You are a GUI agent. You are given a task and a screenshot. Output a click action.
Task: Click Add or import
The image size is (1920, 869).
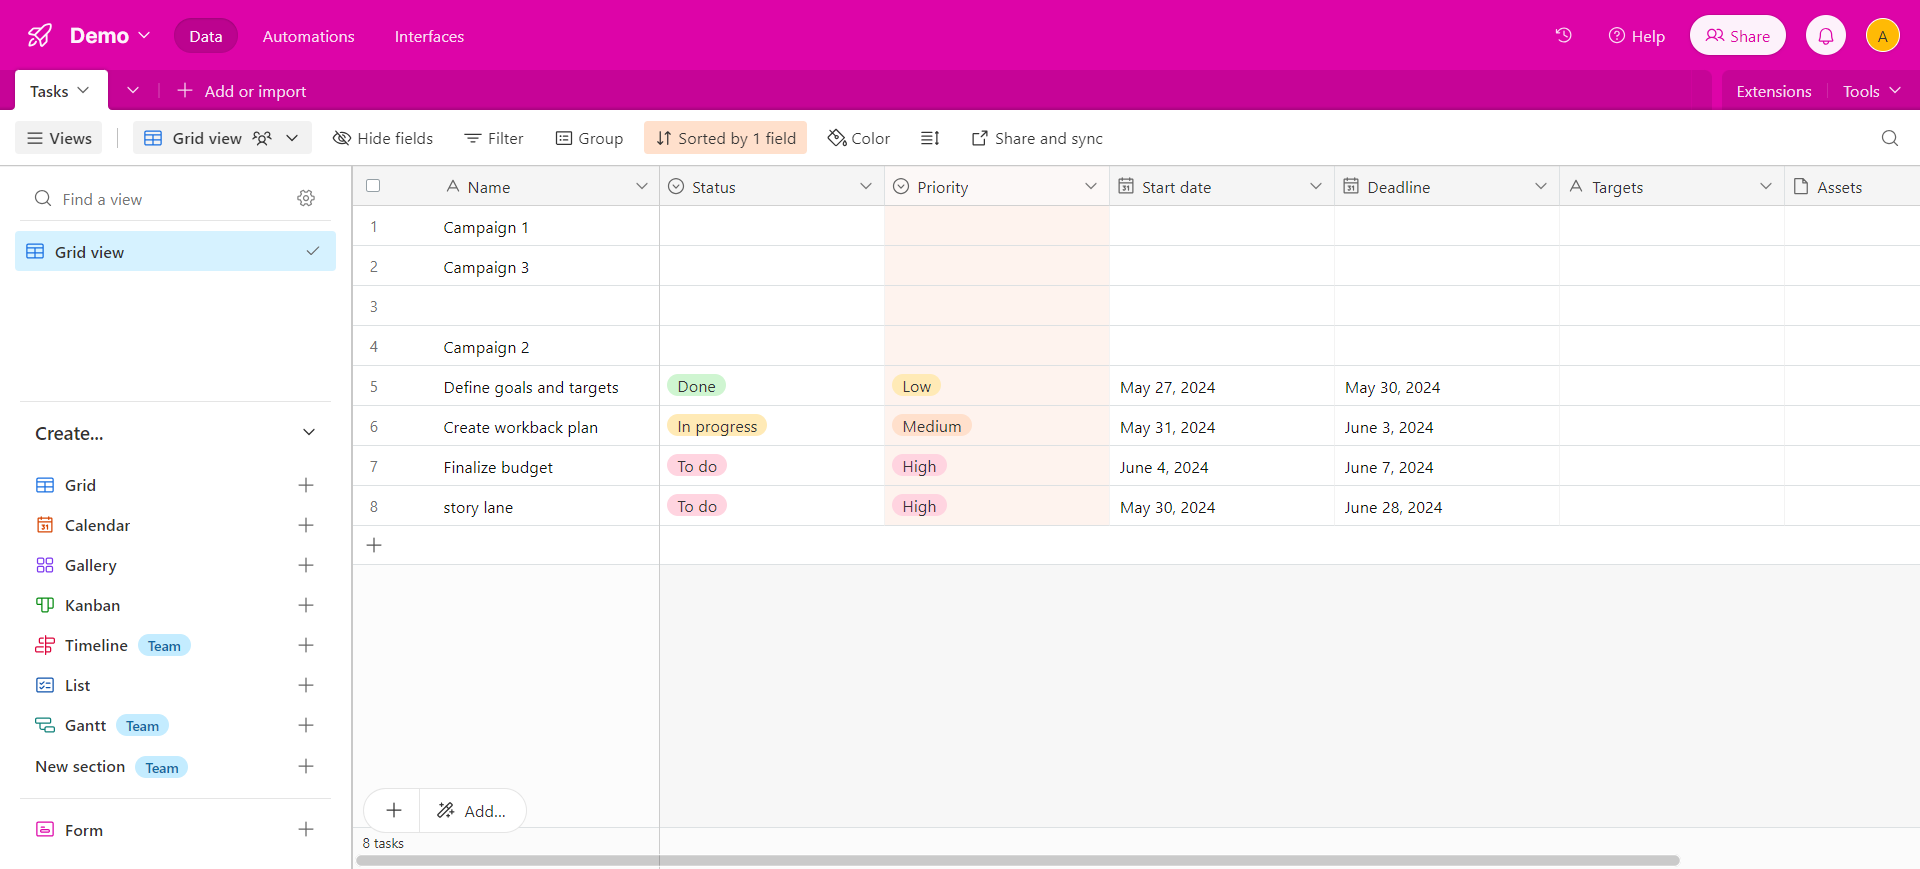click(241, 91)
